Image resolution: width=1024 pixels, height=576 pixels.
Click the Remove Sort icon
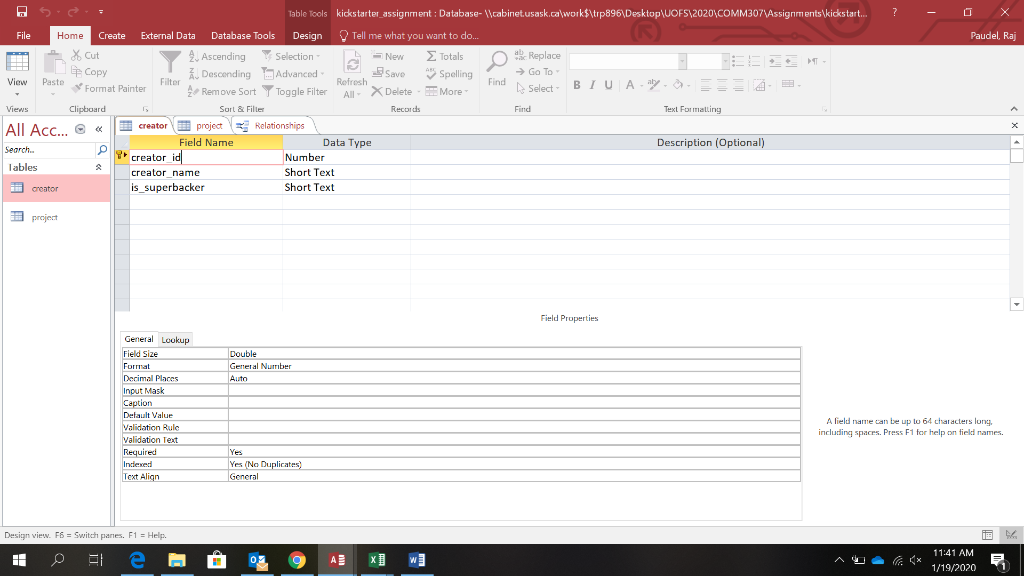tap(219, 91)
